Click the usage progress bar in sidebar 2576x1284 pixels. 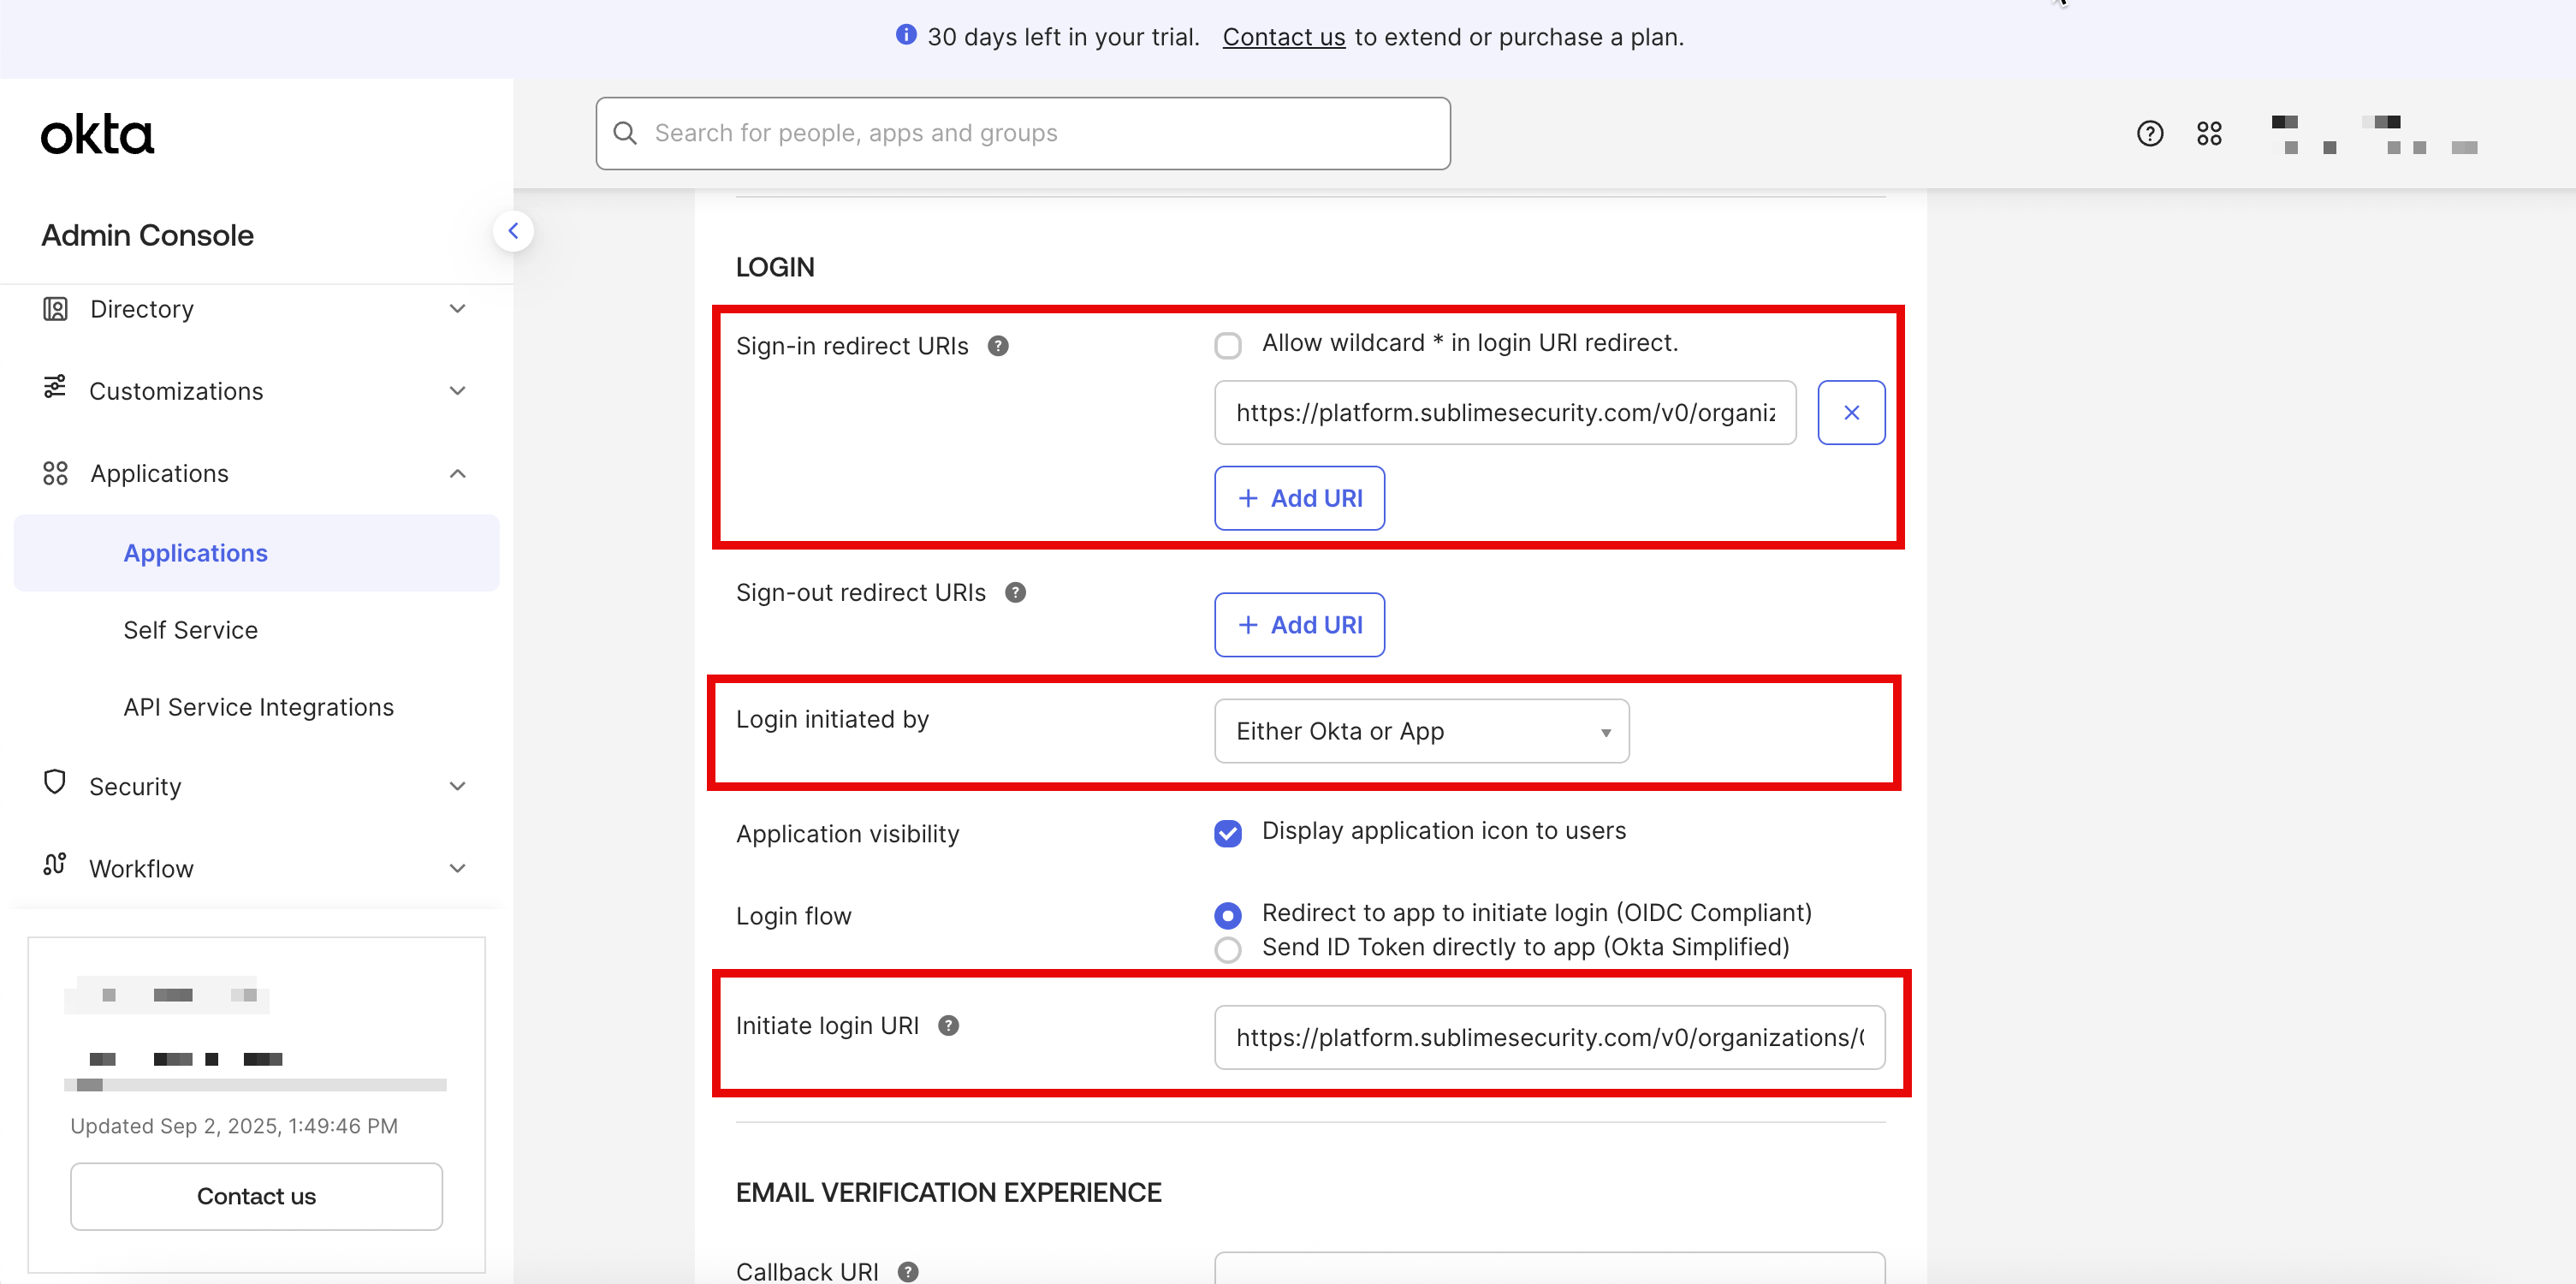coord(255,1085)
